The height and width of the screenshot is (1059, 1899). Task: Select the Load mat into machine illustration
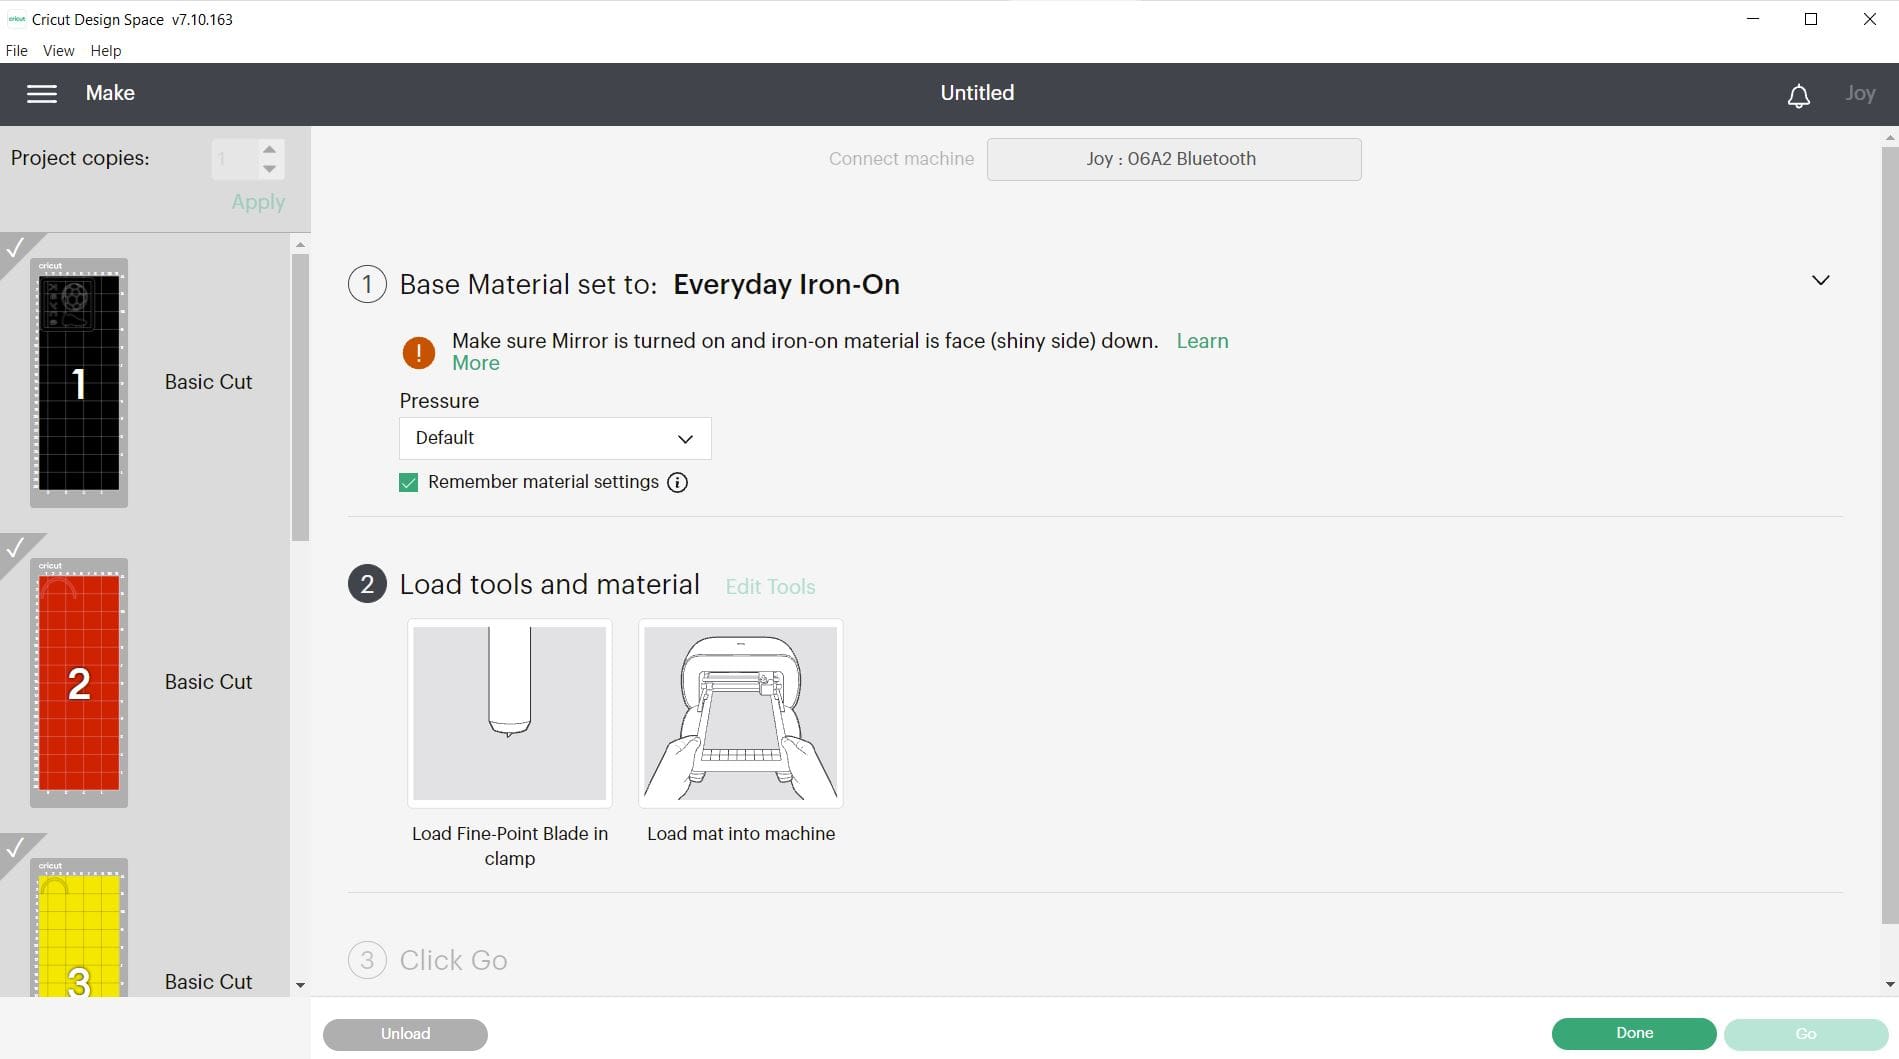(740, 713)
